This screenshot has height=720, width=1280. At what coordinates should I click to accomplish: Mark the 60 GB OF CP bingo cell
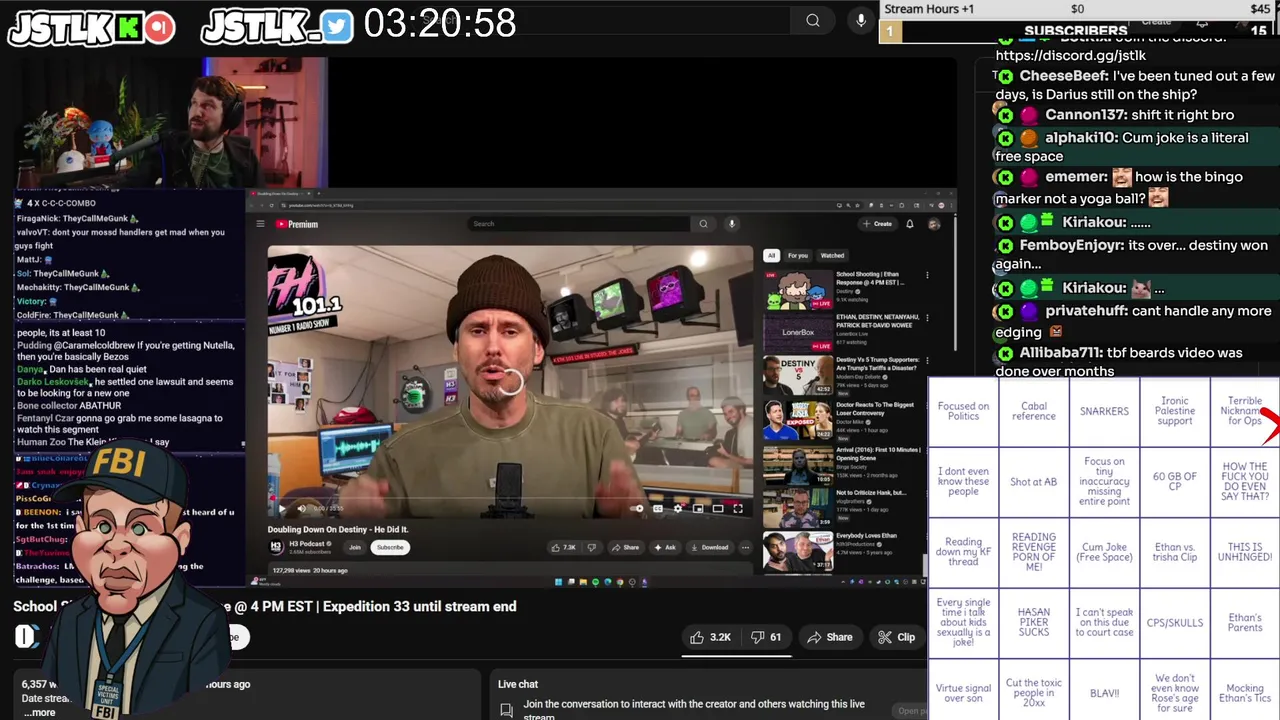coord(1175,481)
